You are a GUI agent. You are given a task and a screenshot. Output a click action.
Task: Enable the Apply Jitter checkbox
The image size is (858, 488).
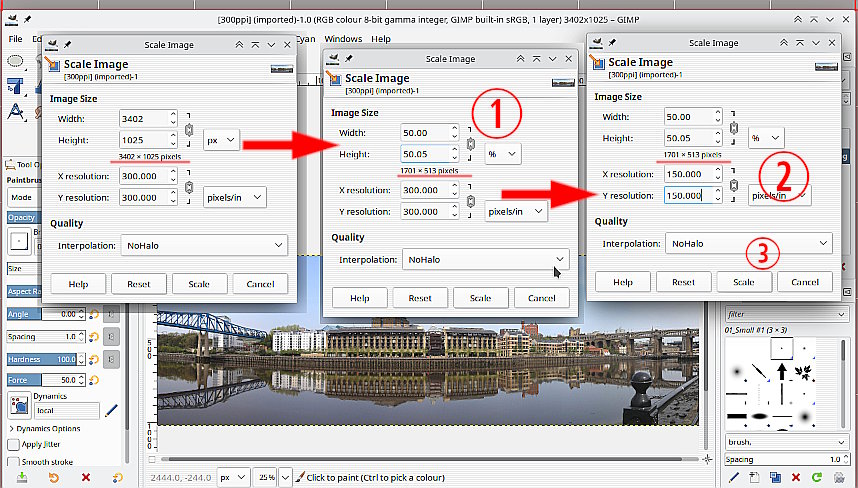(x=13, y=444)
